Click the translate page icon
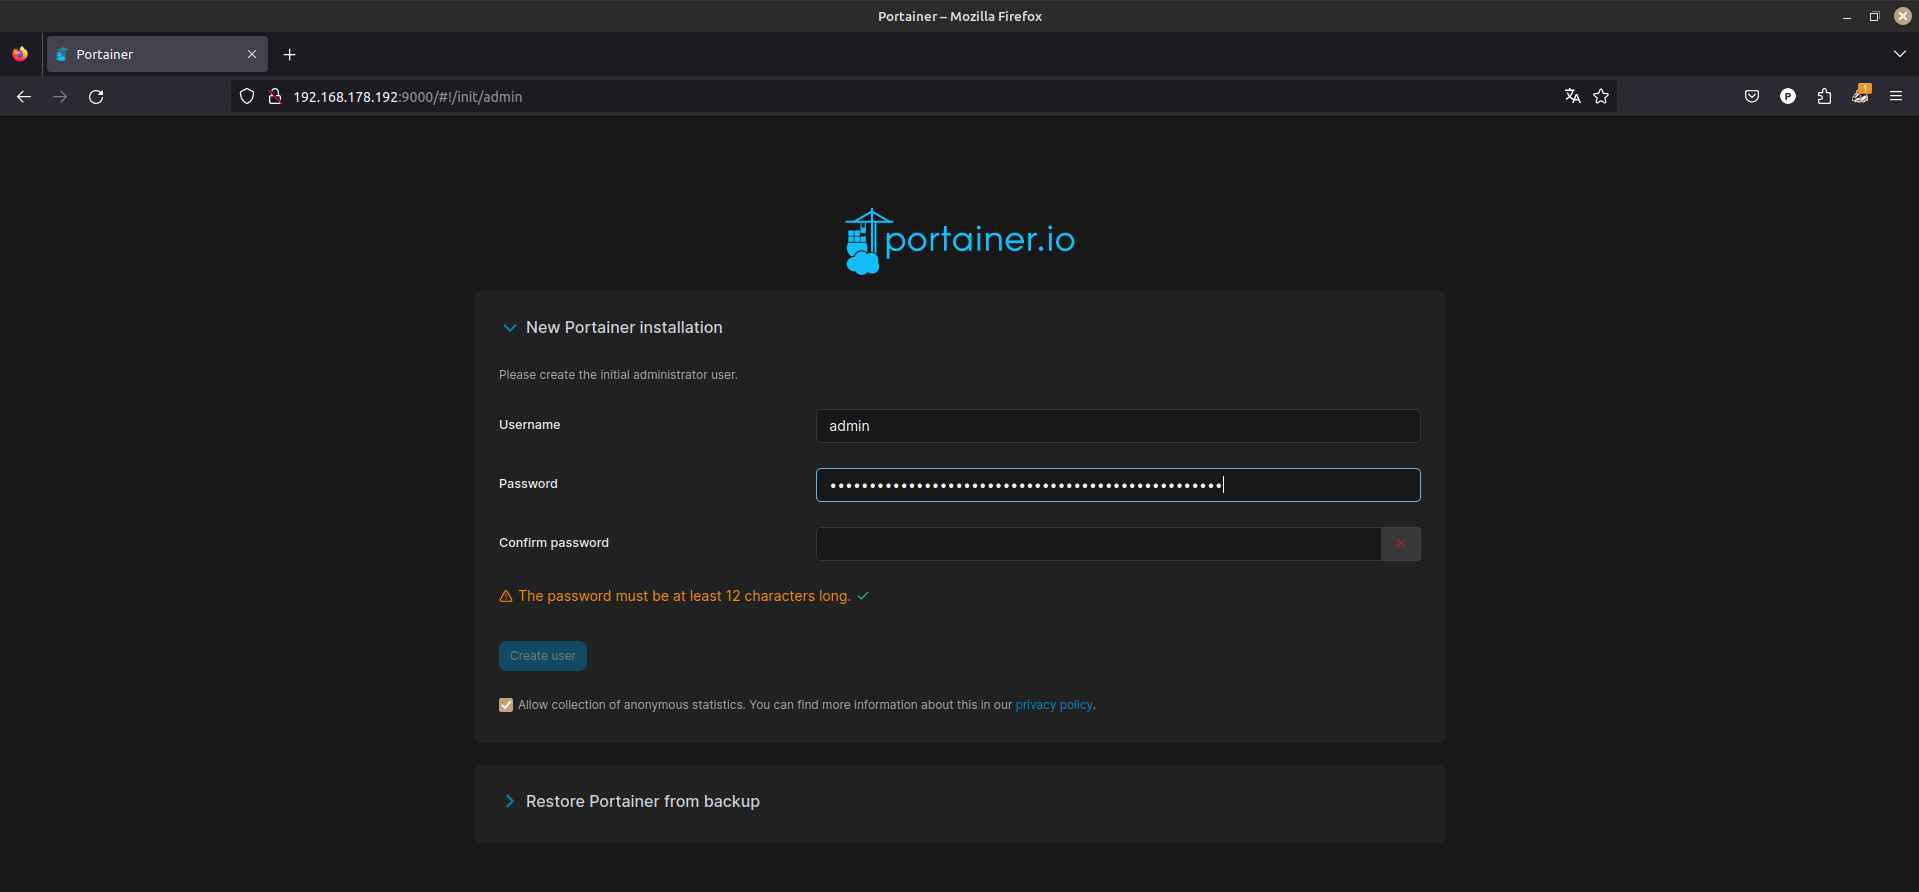The height and width of the screenshot is (892, 1919). (x=1572, y=96)
